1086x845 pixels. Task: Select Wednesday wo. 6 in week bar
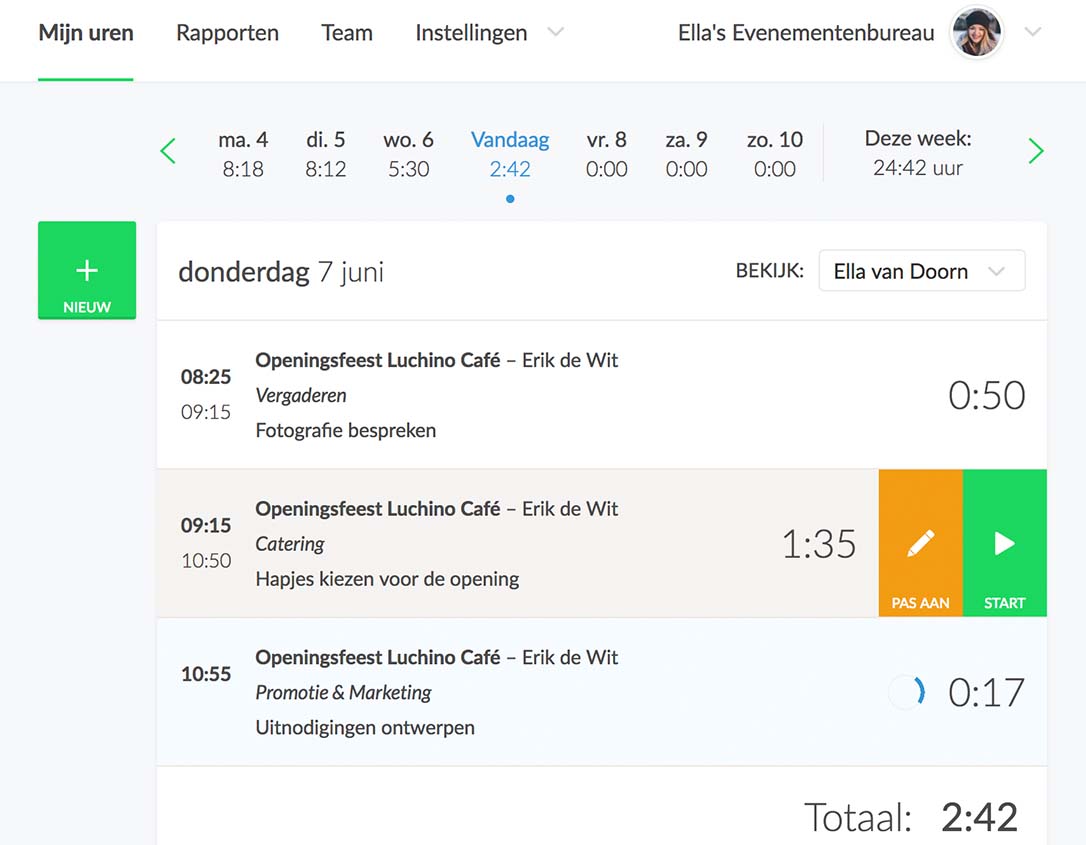(408, 154)
